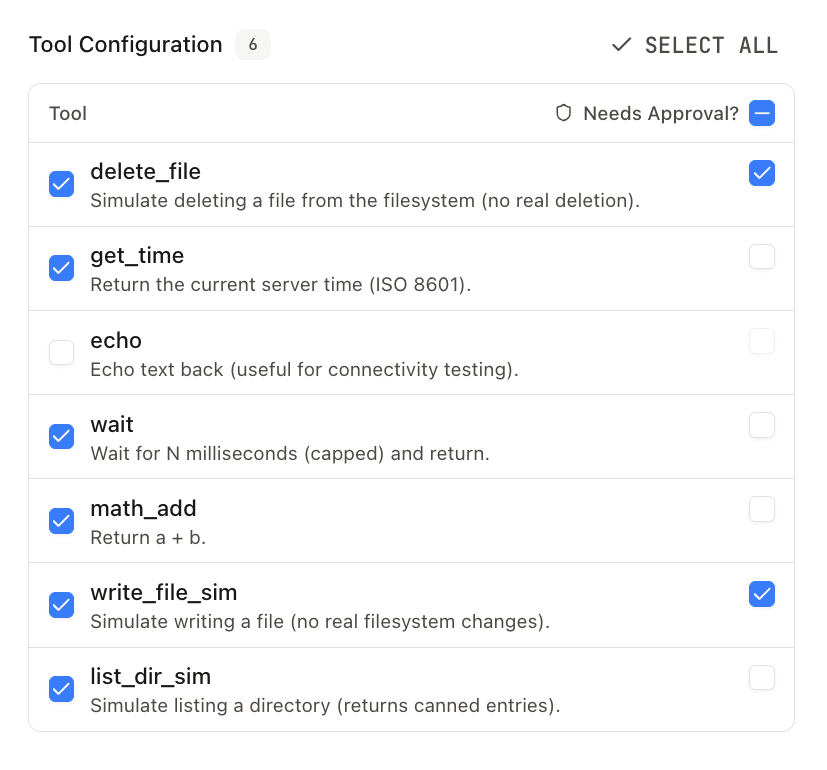Require approval for math_add tool

coord(762,509)
